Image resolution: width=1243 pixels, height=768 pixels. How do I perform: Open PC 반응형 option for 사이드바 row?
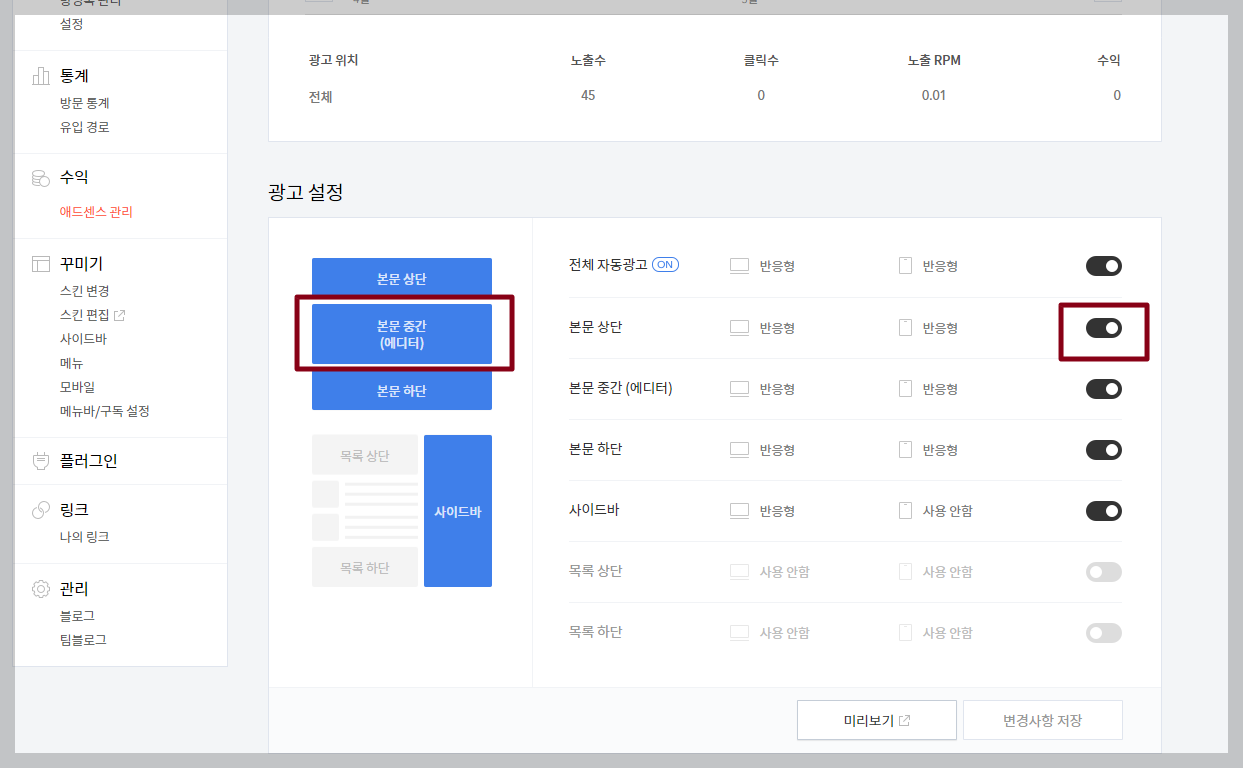coord(777,511)
